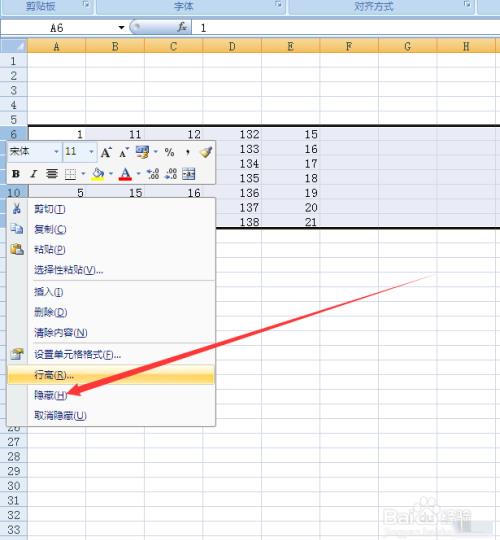Click cell containing 21
500x540 pixels.
291,222
